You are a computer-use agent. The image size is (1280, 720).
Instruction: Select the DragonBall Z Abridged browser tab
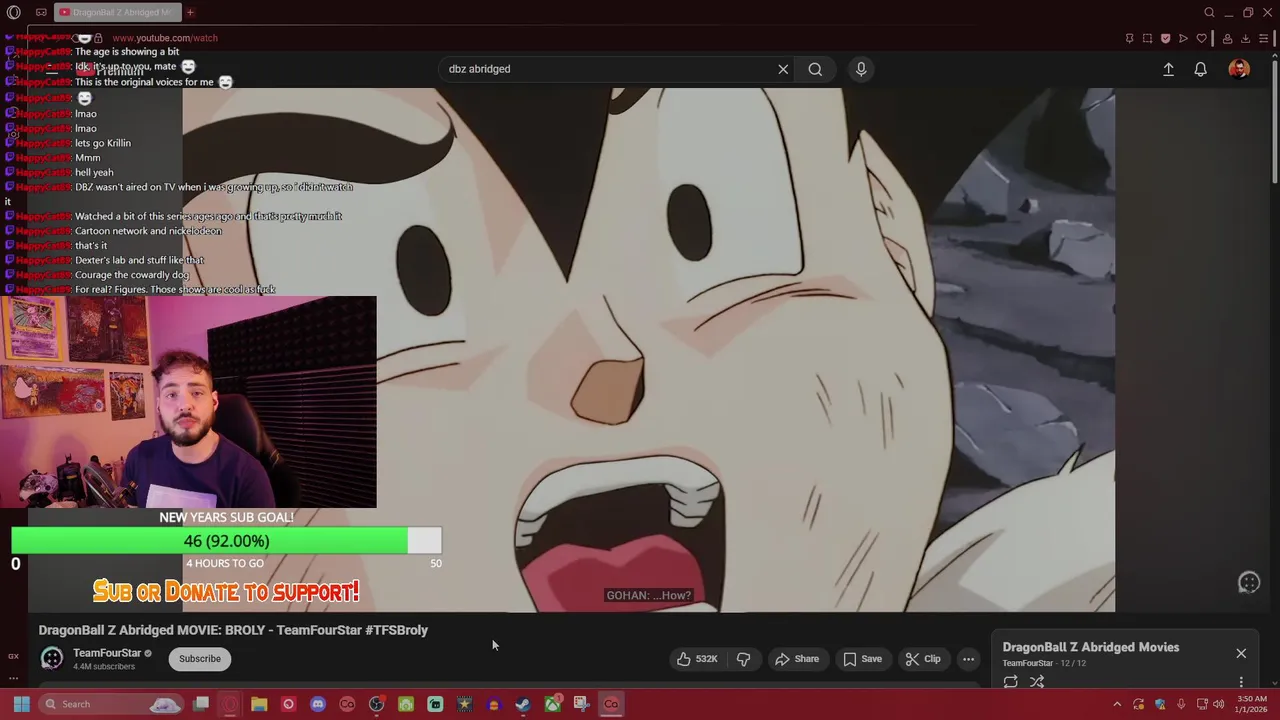click(x=116, y=12)
